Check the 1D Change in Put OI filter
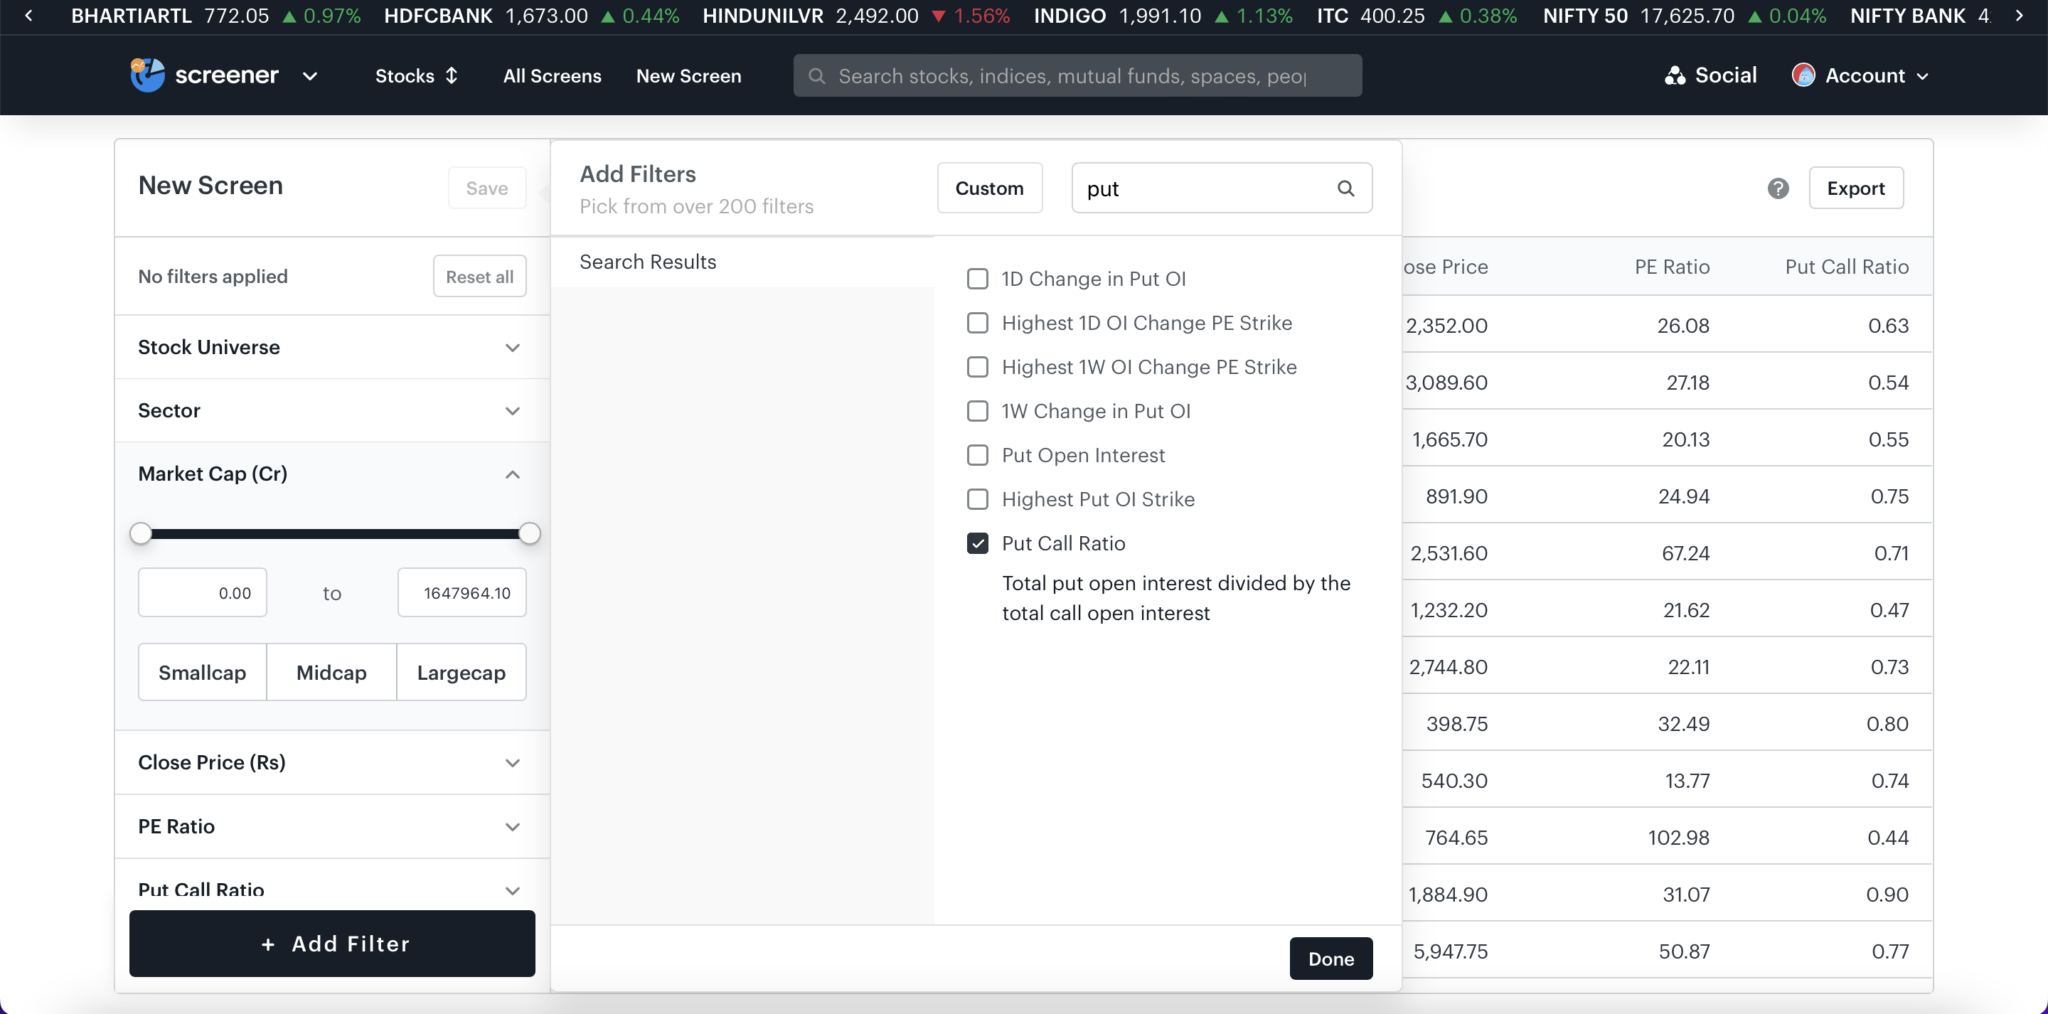The image size is (2048, 1014). point(977,279)
